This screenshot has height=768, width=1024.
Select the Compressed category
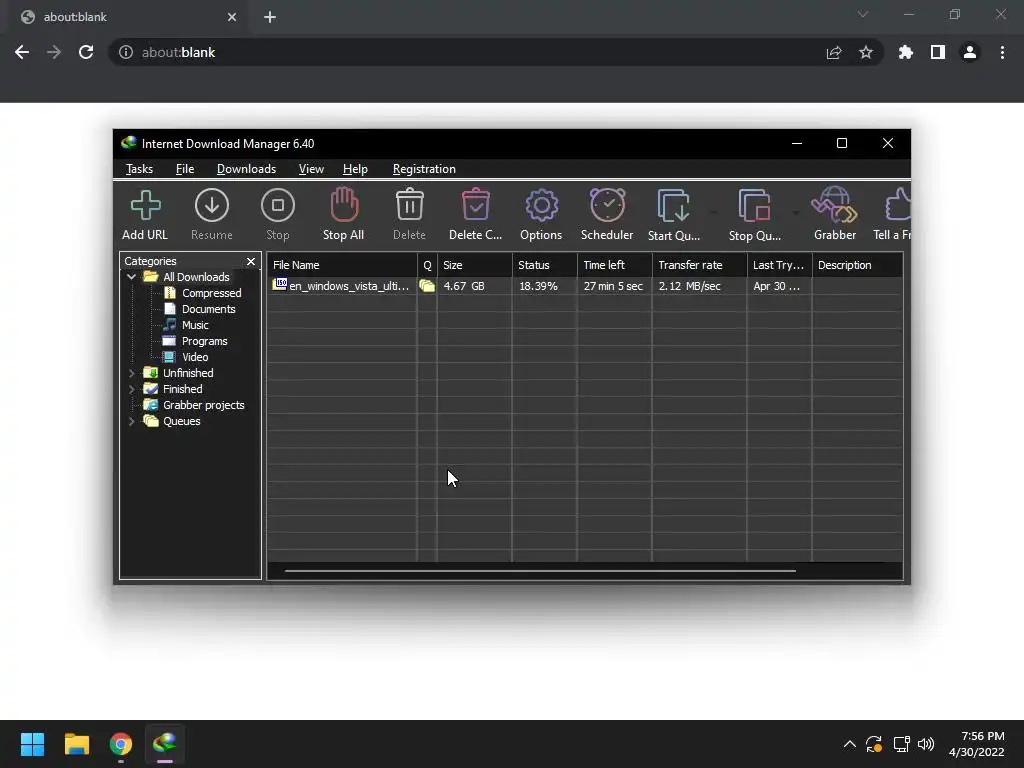[x=211, y=293]
